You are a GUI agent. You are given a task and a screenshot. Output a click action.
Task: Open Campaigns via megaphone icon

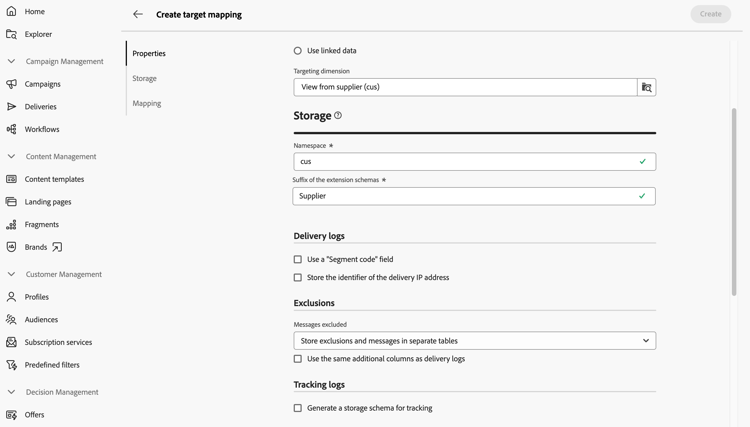[11, 84]
